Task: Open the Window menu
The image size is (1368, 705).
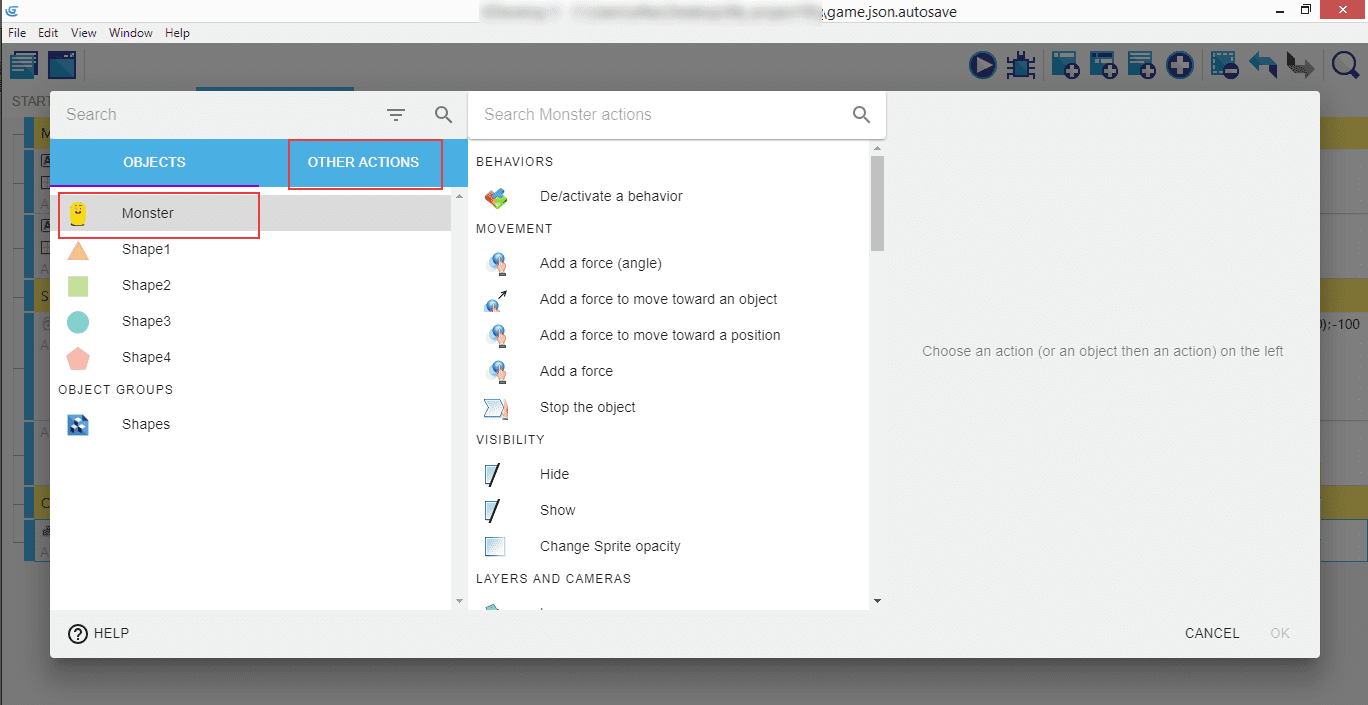Action: click(x=131, y=33)
